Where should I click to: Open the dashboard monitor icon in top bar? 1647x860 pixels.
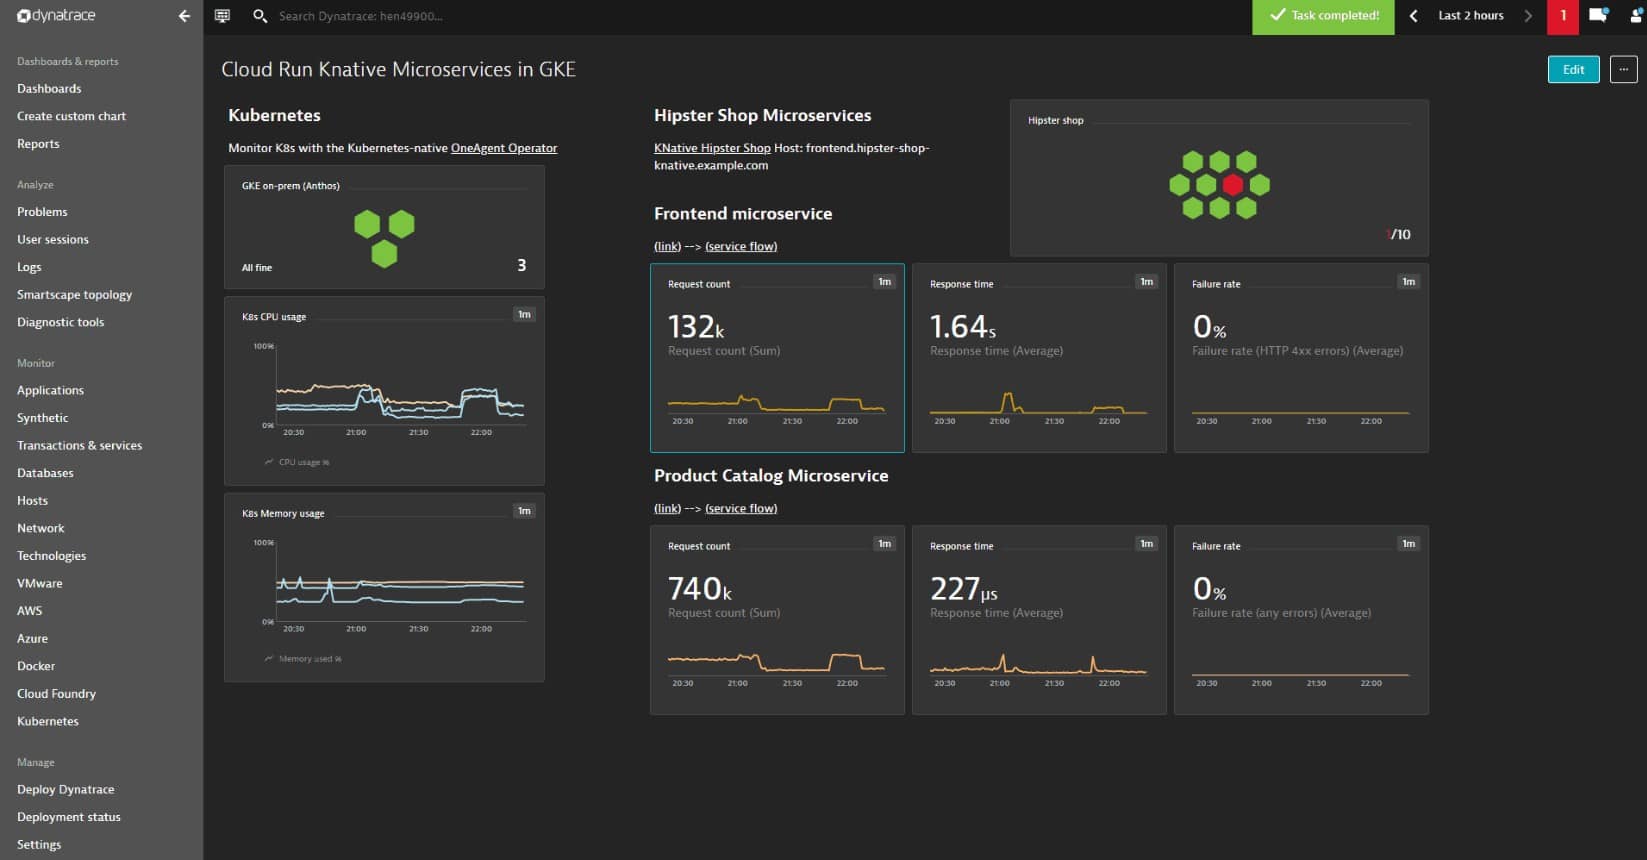(222, 16)
